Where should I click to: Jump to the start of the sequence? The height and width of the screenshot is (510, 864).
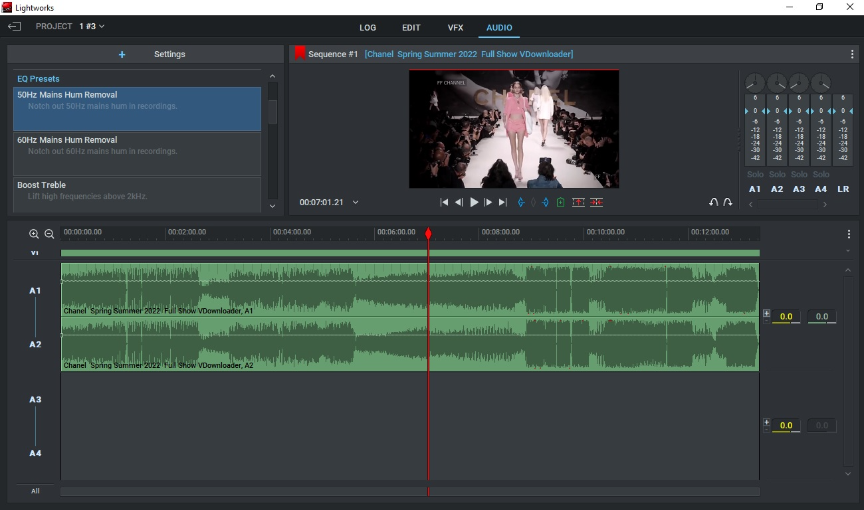[444, 203]
